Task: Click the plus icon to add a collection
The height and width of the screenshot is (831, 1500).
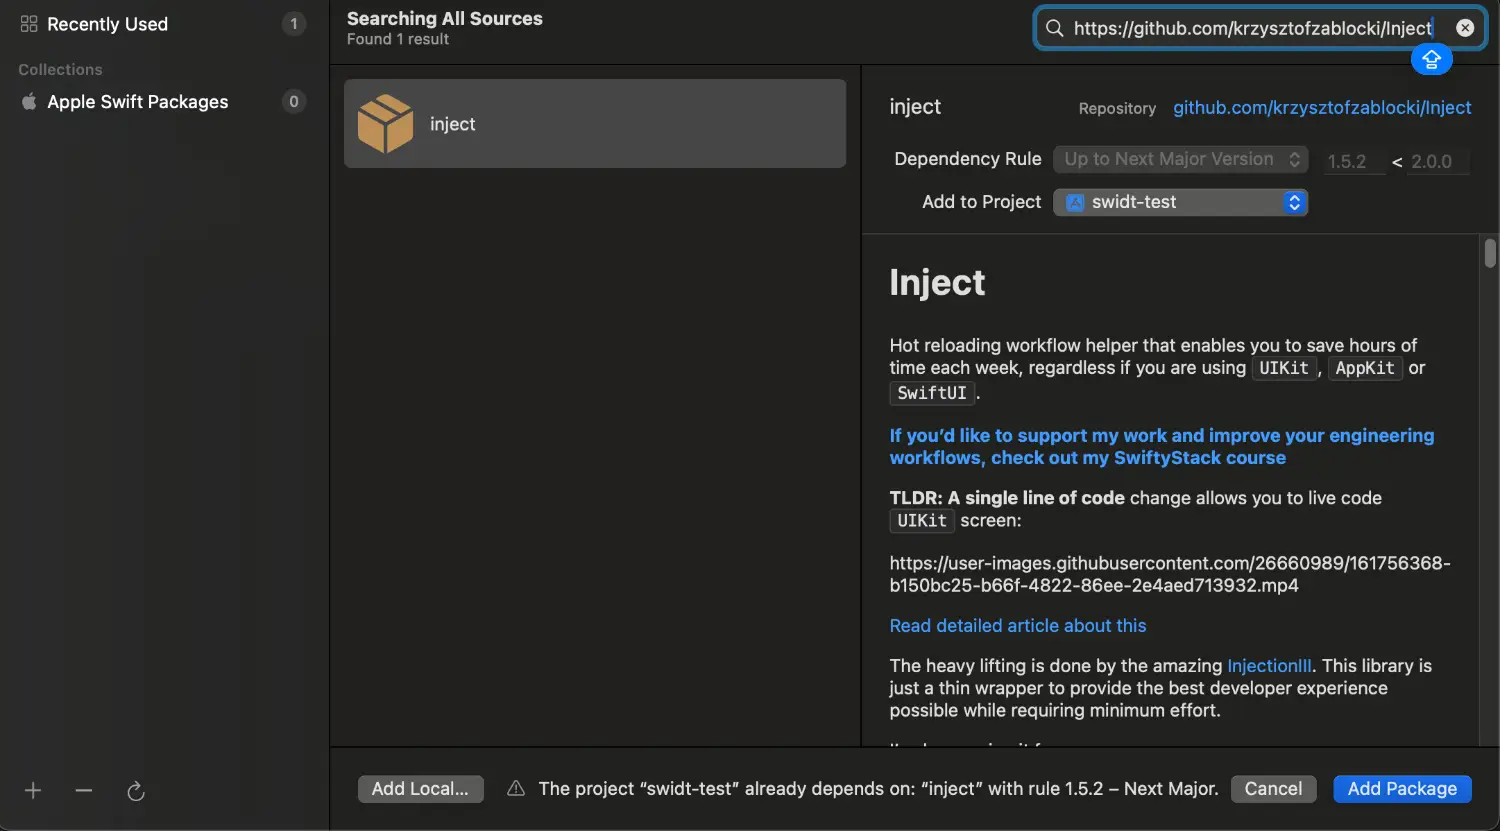Action: [33, 791]
